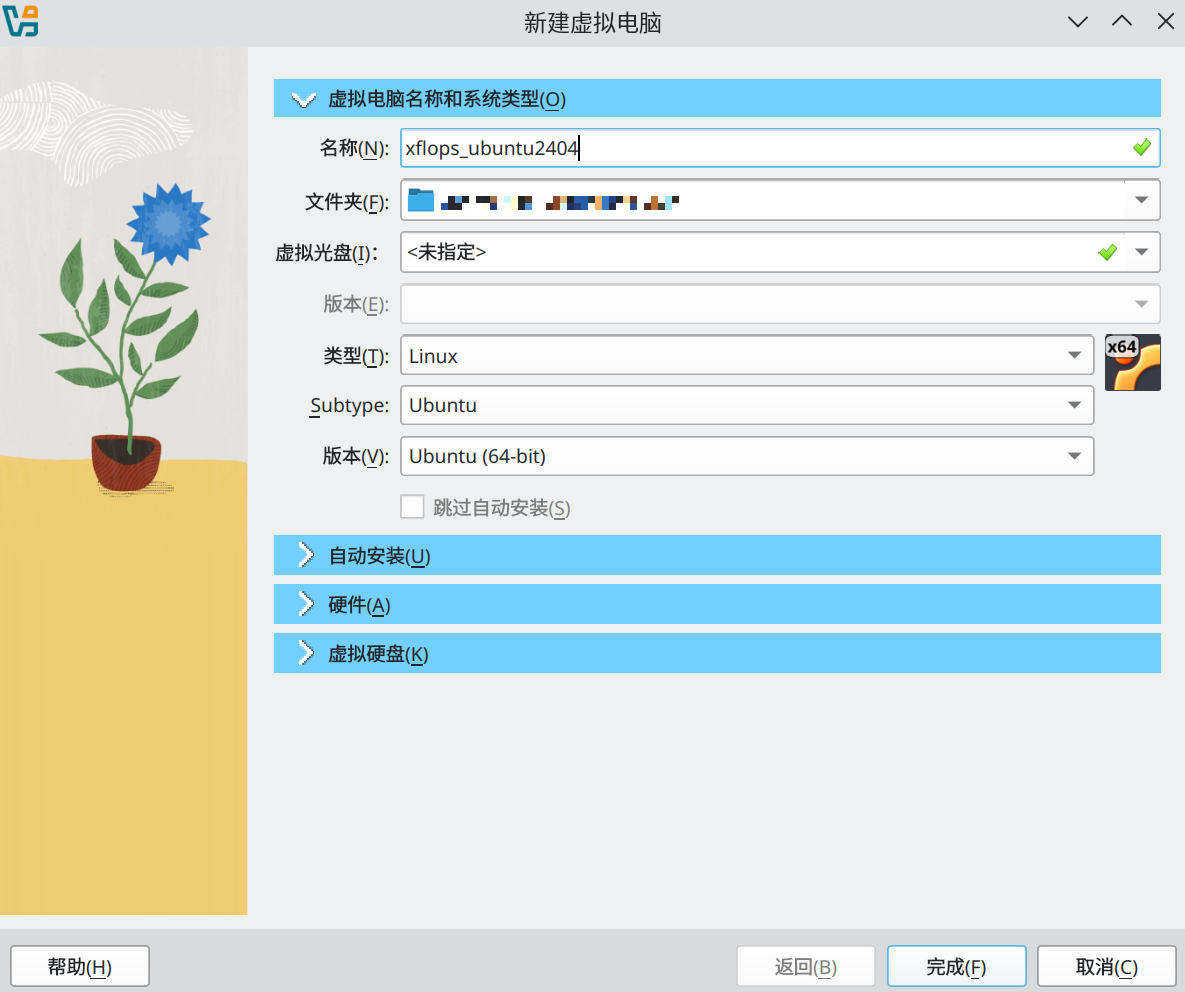Click the green checkmark in the 虚拟光盘 field
The image size is (1185, 992).
[1107, 252]
